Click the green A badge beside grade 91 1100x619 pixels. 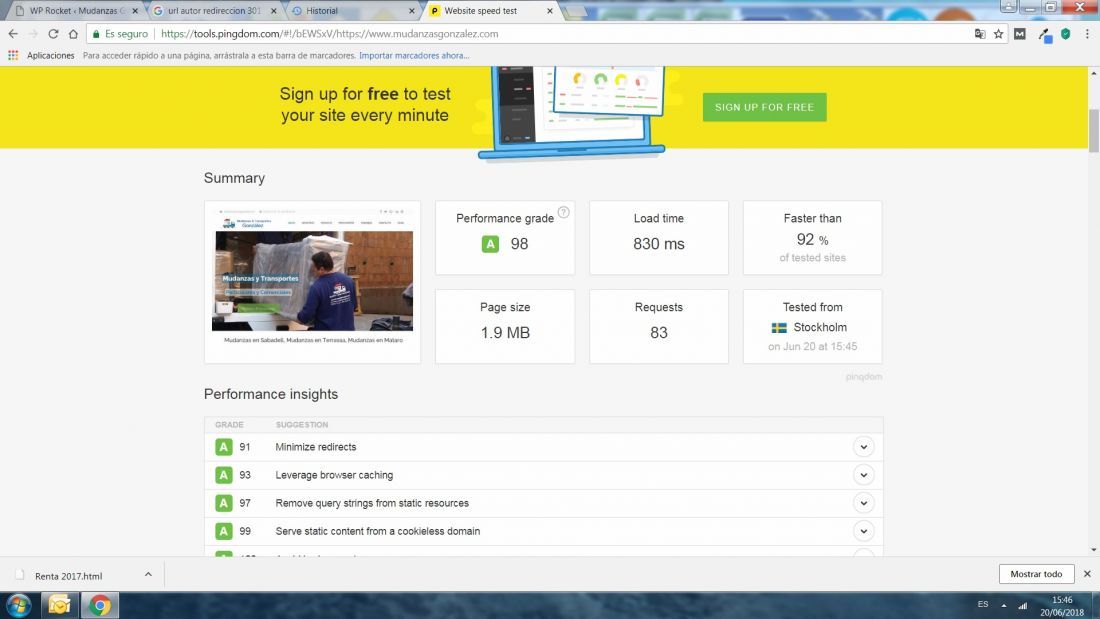tap(224, 447)
